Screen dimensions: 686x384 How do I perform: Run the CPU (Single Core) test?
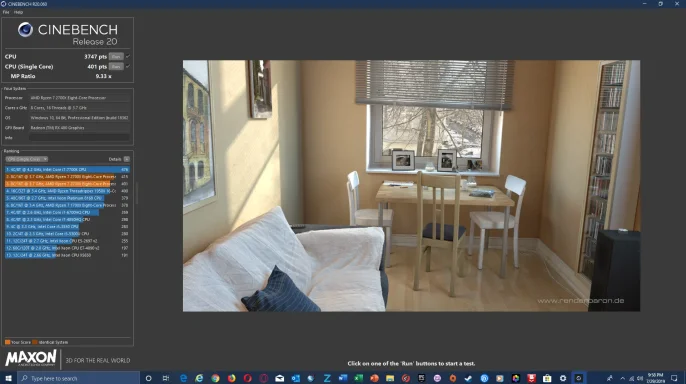116,66
